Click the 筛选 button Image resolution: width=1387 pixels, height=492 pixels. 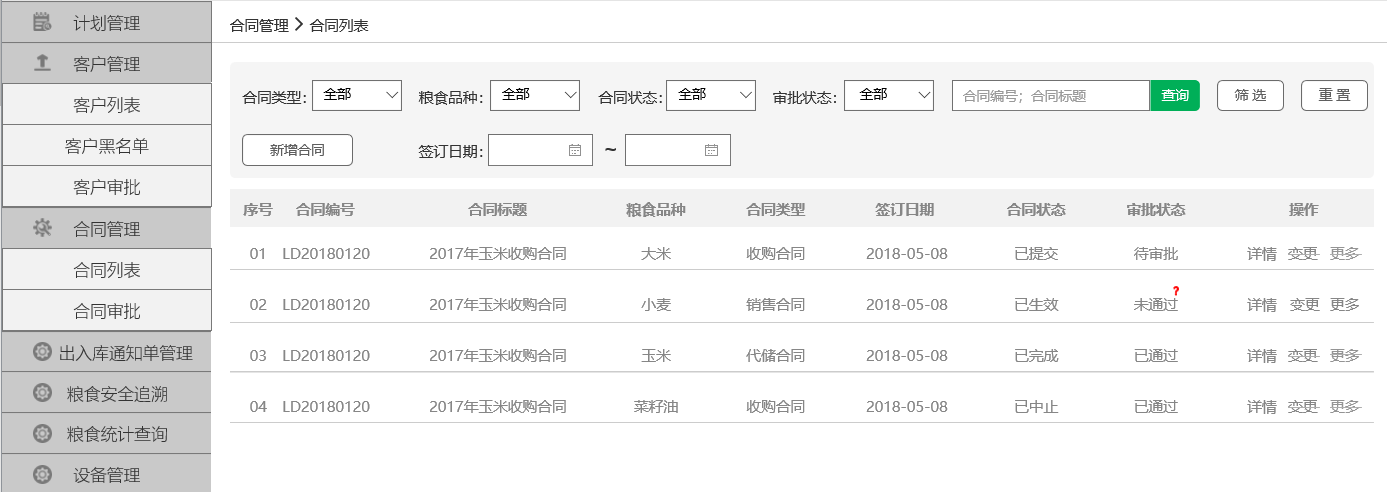1250,95
